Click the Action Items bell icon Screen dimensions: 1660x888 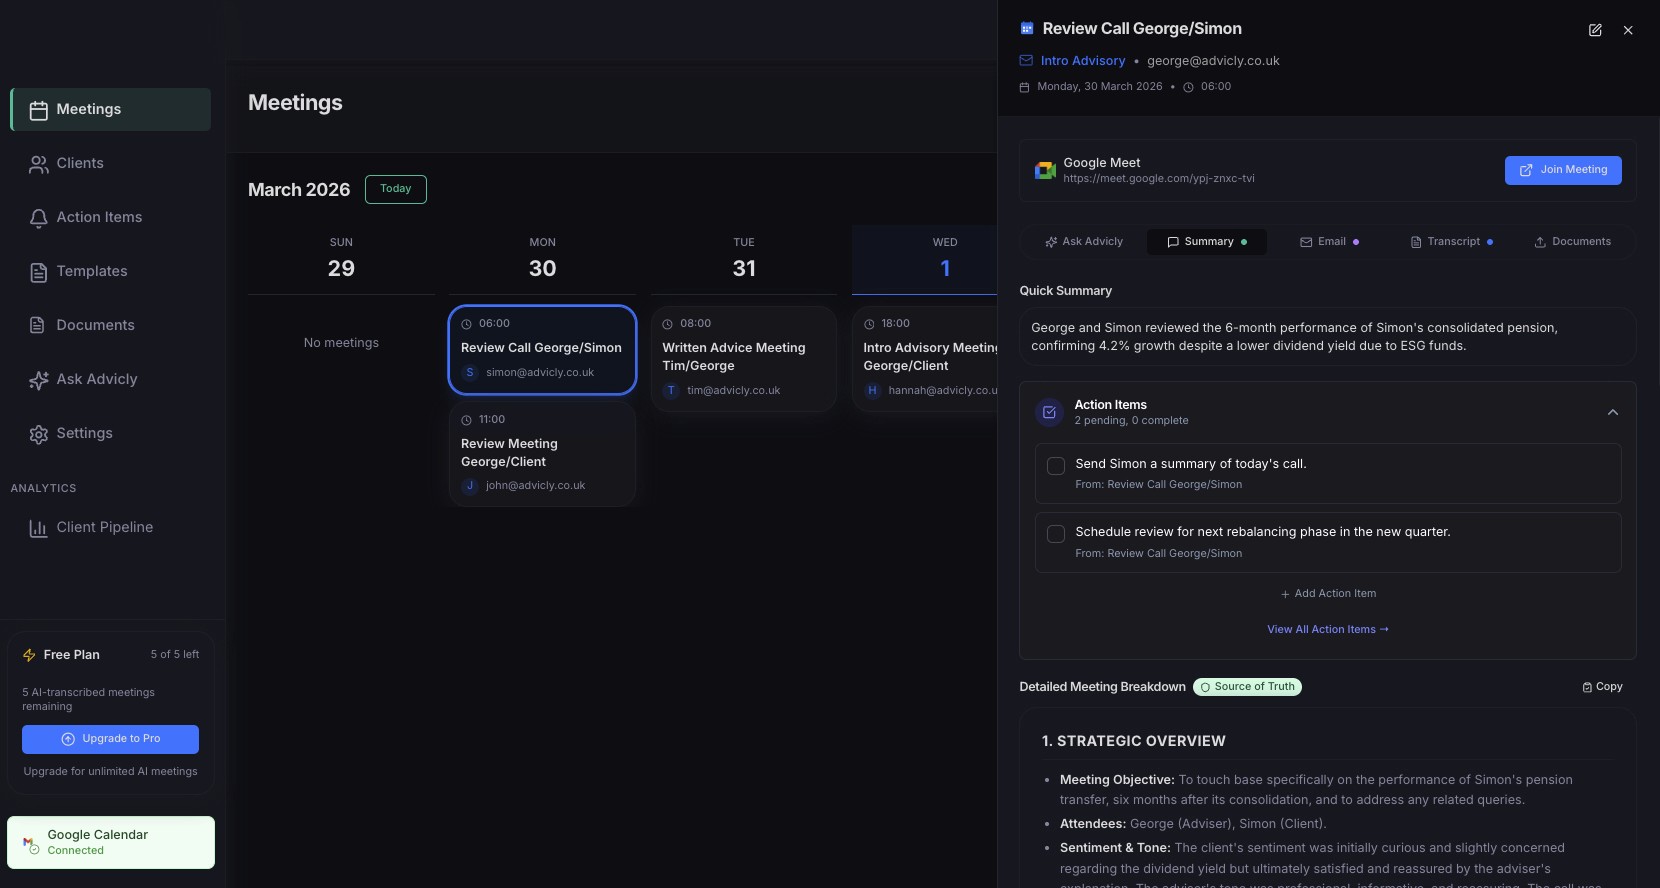tap(38, 218)
